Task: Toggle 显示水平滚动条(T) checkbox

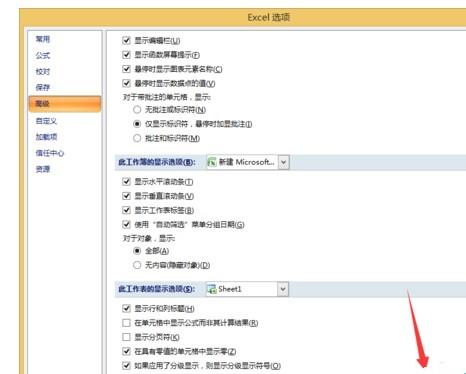Action: [126, 182]
